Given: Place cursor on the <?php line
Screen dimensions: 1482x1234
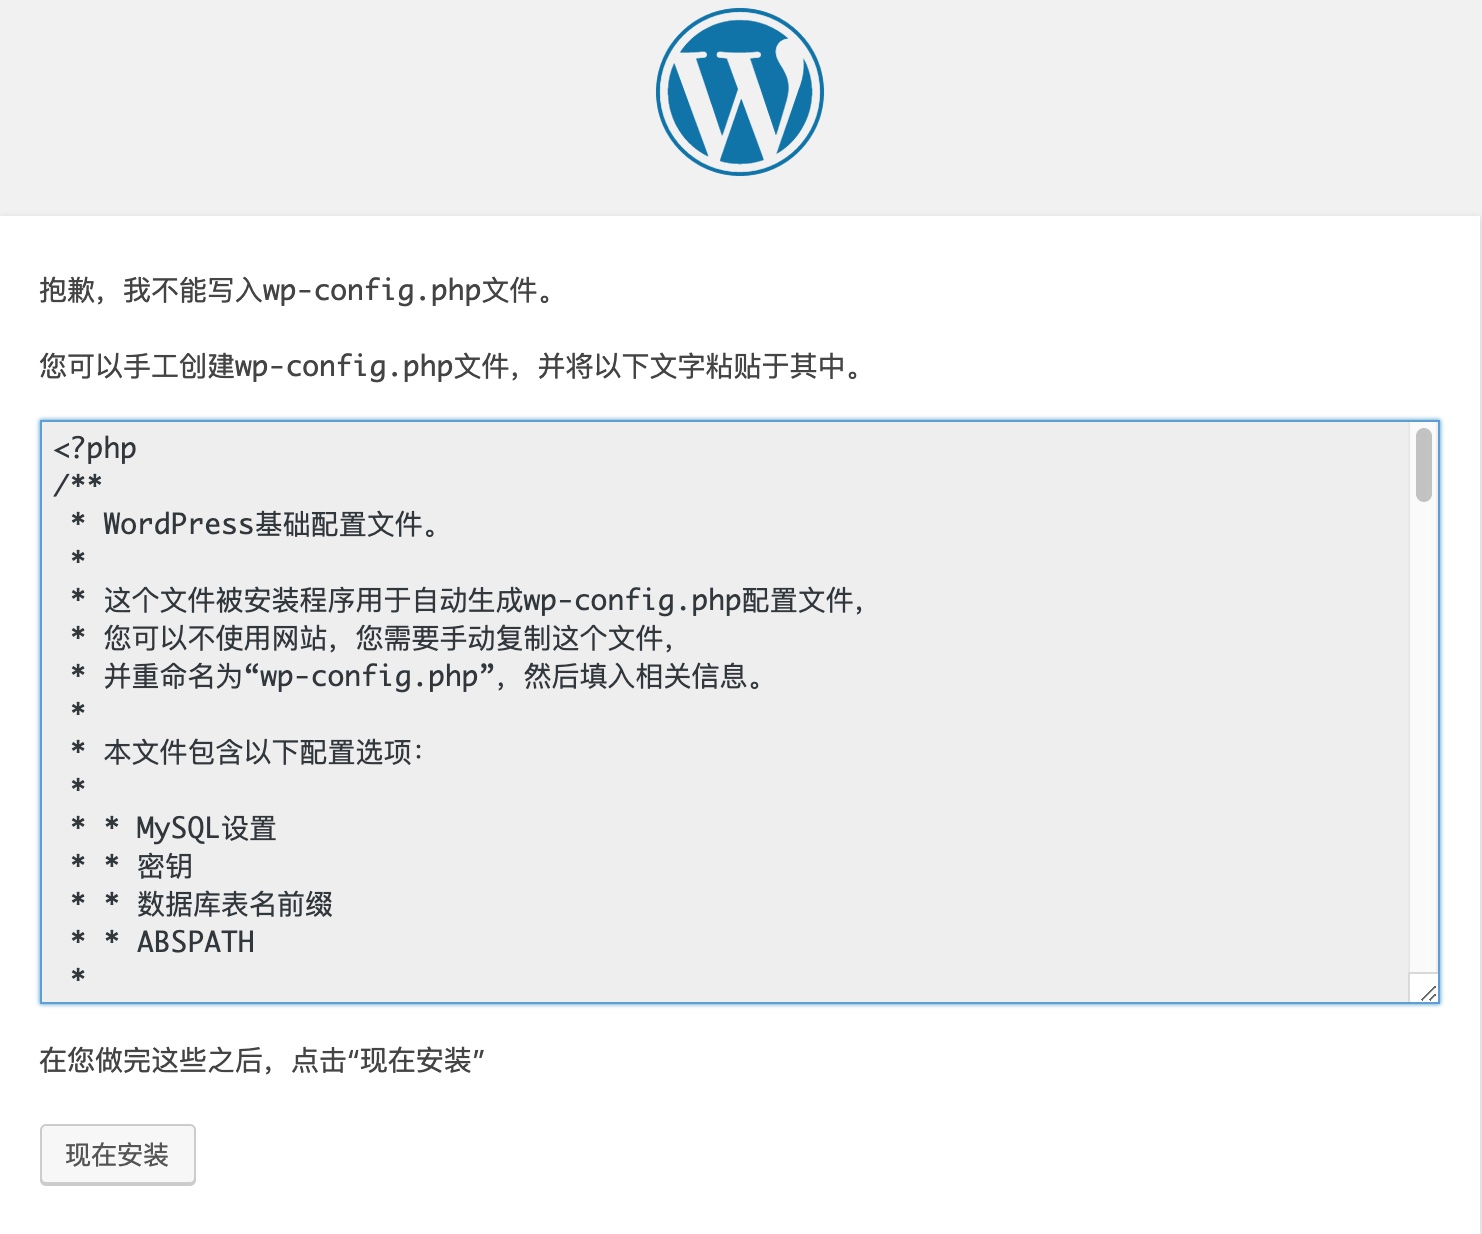Looking at the screenshot, I should (x=96, y=448).
